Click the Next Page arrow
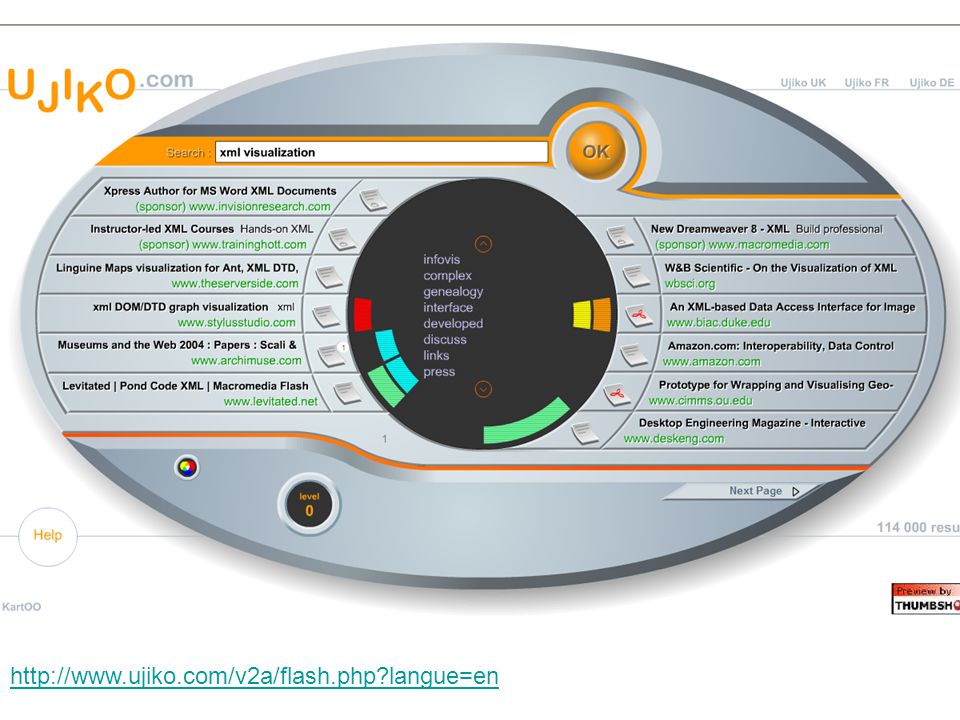The width and height of the screenshot is (960, 720). point(795,491)
